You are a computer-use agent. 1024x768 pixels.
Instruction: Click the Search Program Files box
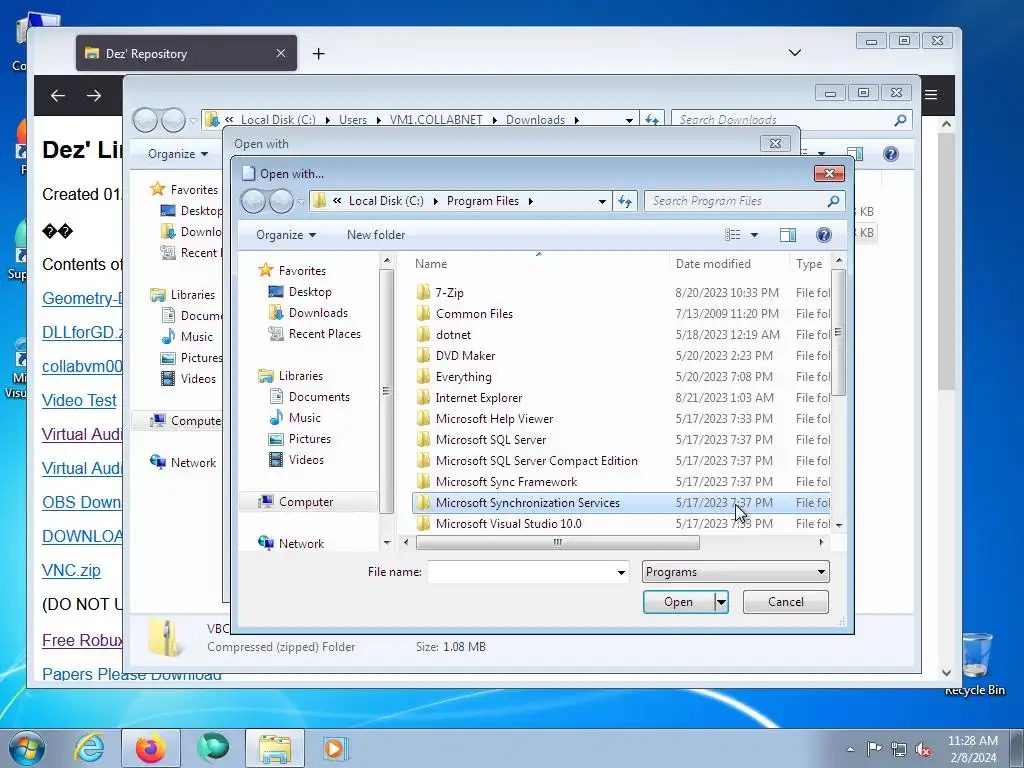744,201
